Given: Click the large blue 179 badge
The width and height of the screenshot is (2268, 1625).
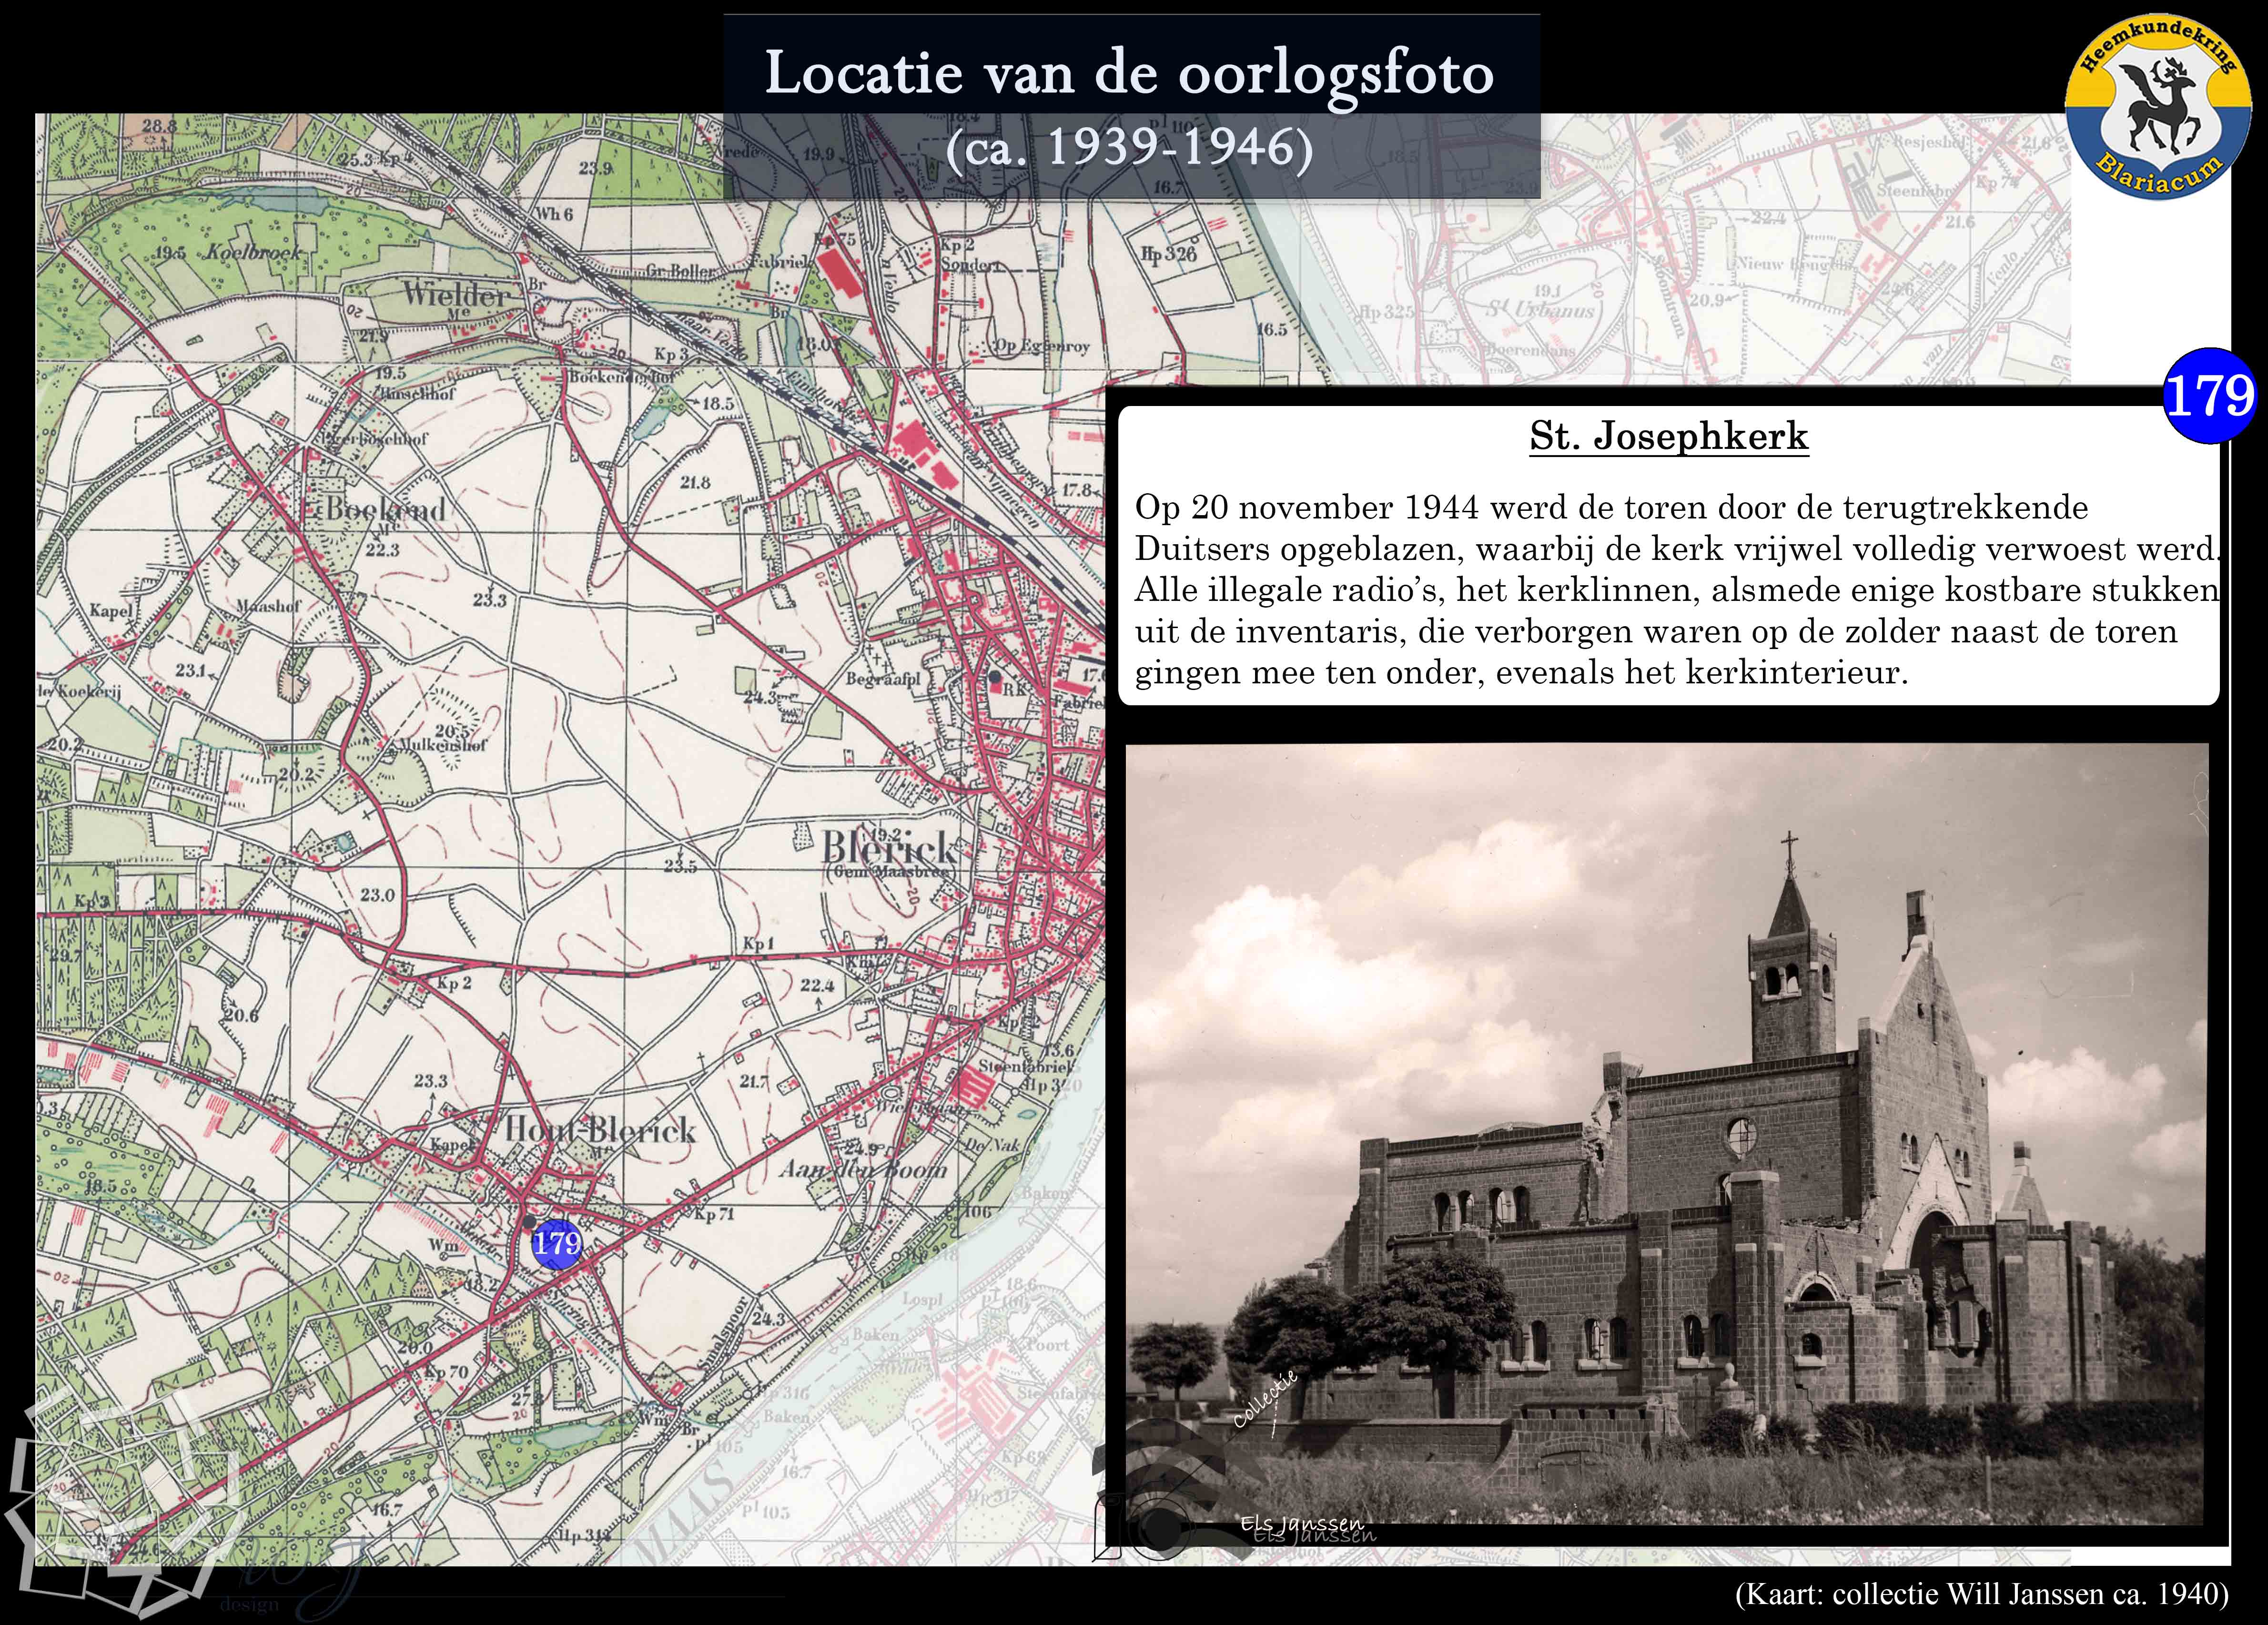Looking at the screenshot, I should click(2209, 396).
